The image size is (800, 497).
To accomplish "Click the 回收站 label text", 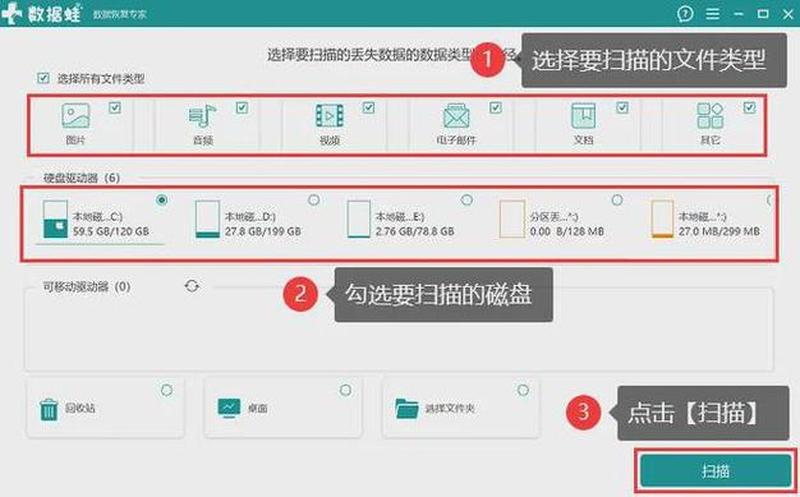I will point(80,408).
